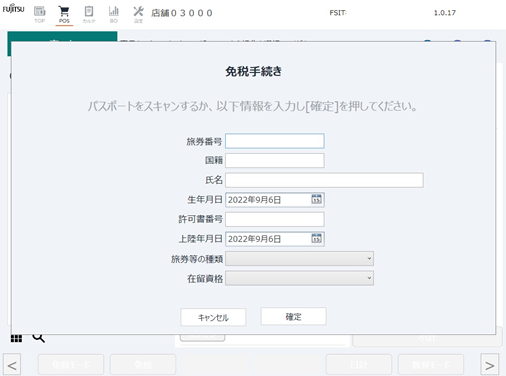Open the BO bar chart icon
The height and width of the screenshot is (376, 506).
[114, 14]
